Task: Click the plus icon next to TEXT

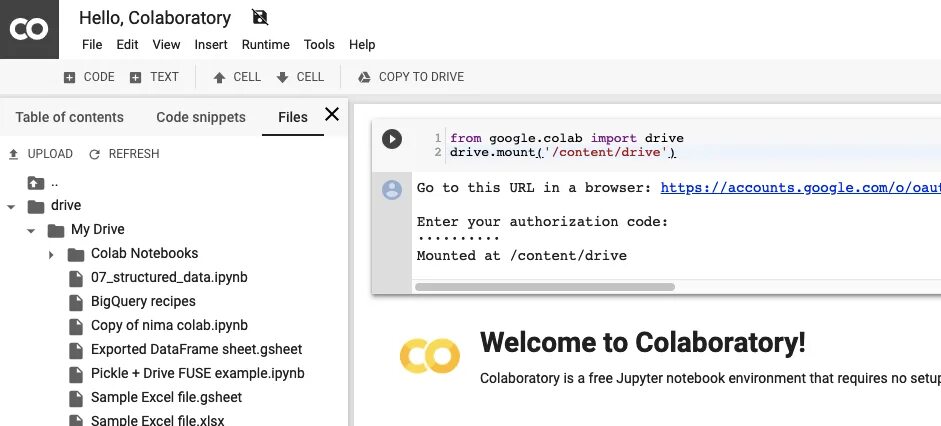Action: (136, 77)
